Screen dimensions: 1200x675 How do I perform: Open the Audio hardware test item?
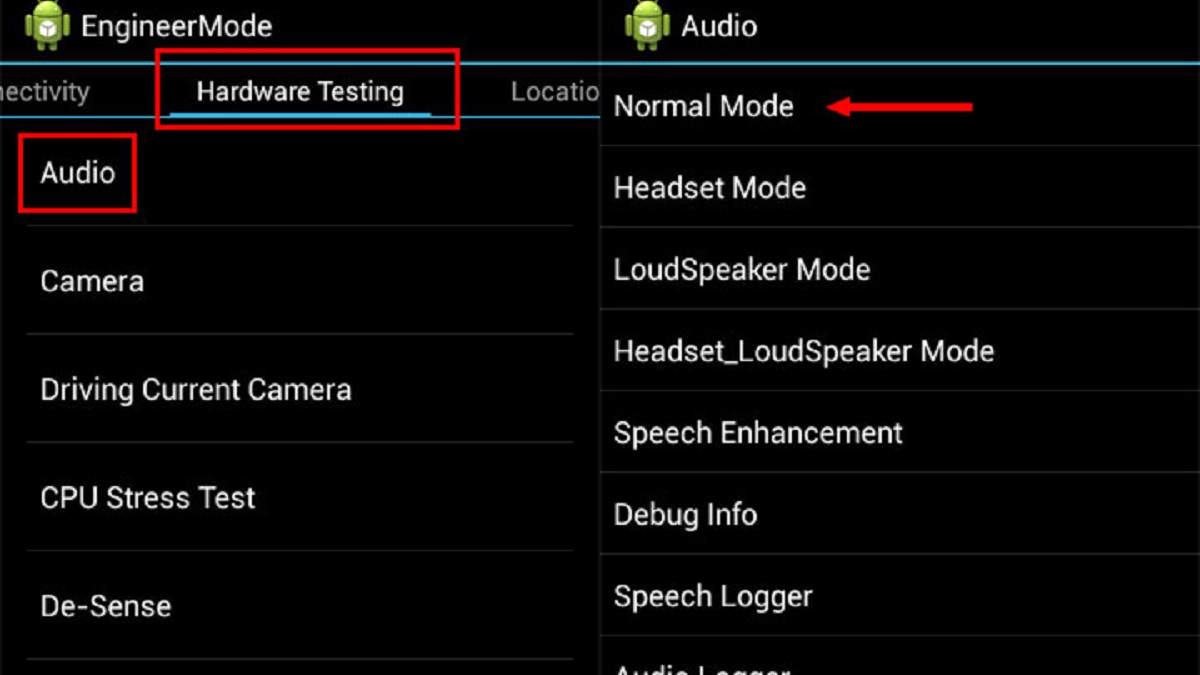pos(300,172)
